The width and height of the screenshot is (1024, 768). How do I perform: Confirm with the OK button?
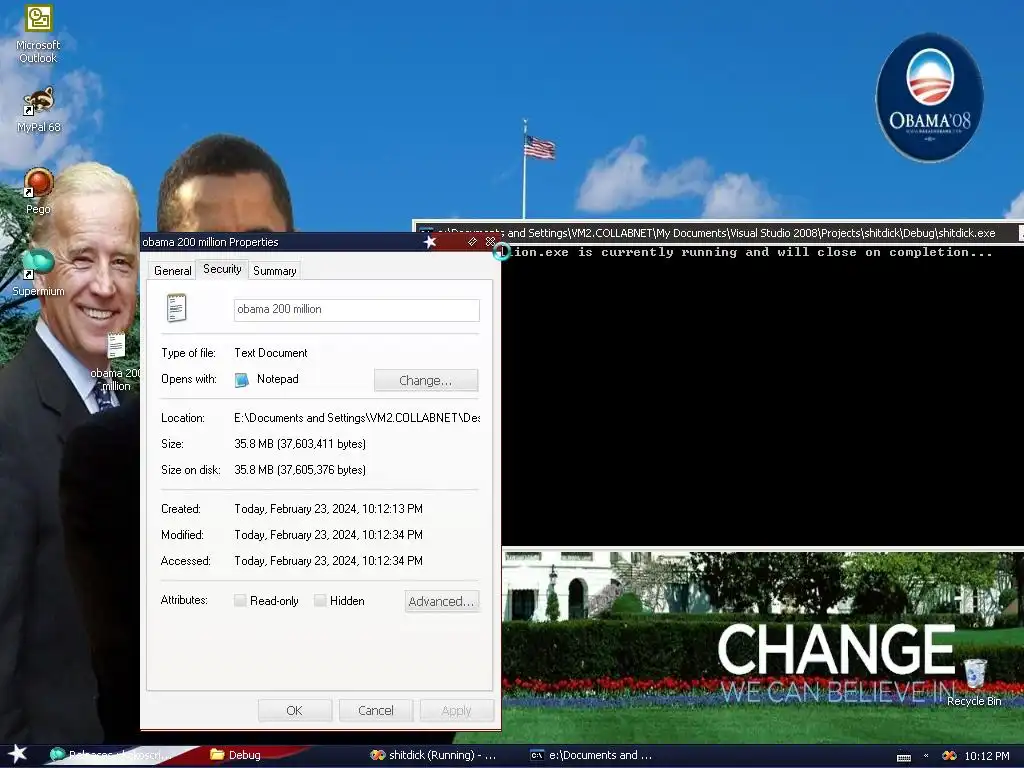click(295, 711)
